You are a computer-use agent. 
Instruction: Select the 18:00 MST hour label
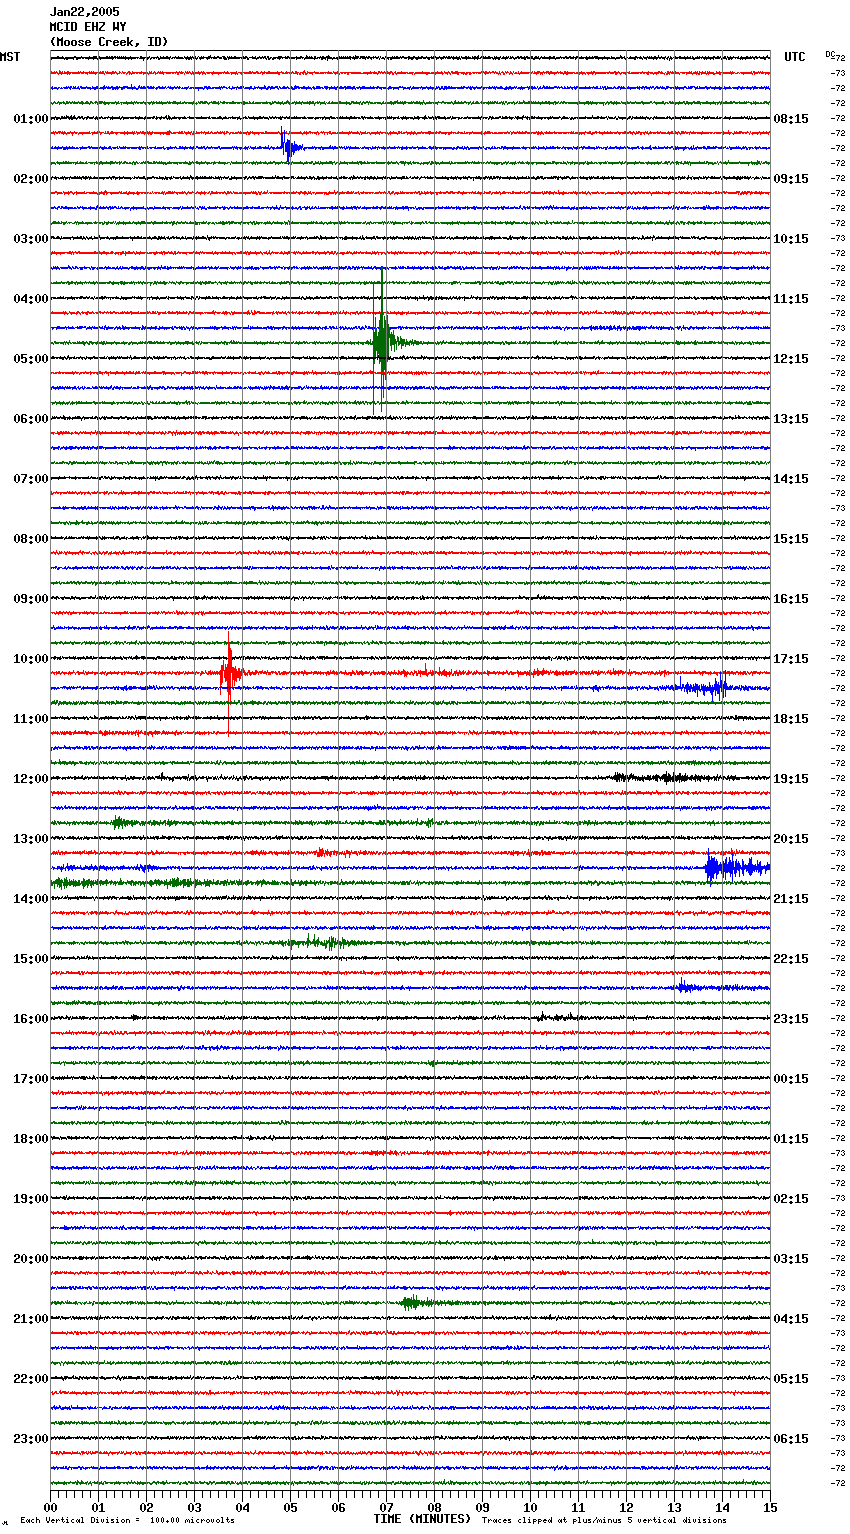pos(30,1139)
